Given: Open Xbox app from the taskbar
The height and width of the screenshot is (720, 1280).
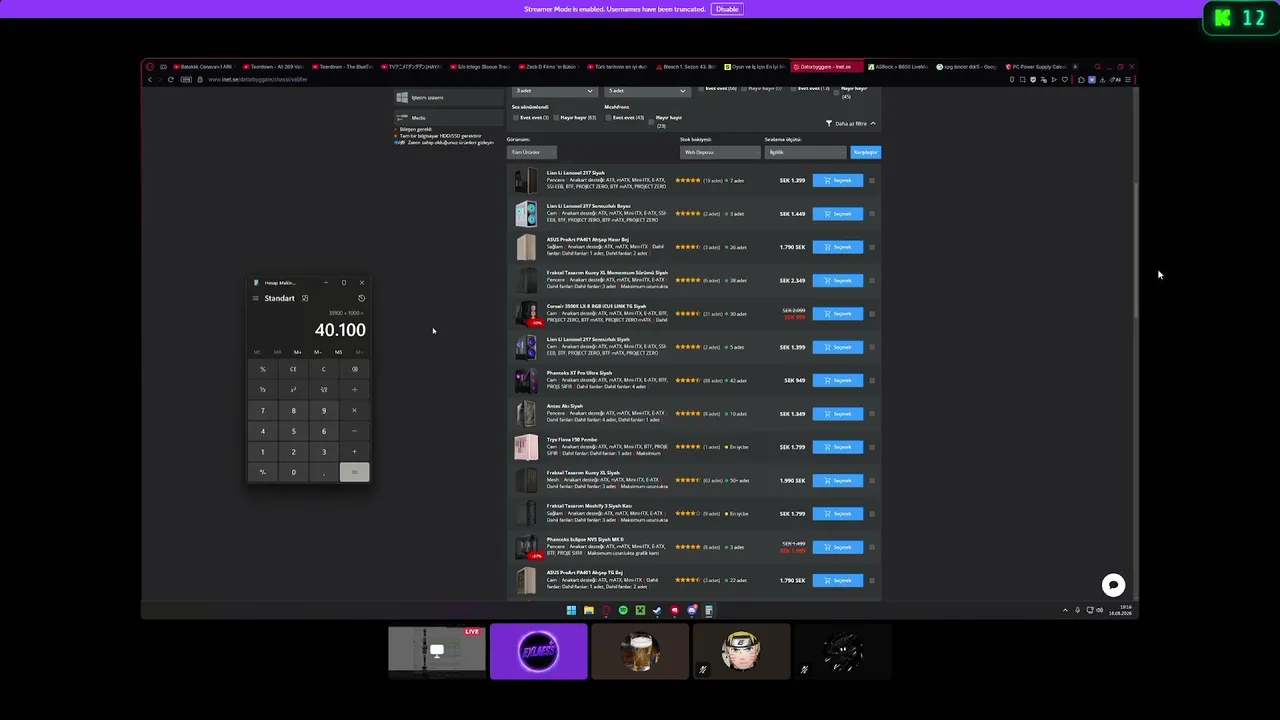Looking at the screenshot, I should pyautogui.click(x=640, y=610).
